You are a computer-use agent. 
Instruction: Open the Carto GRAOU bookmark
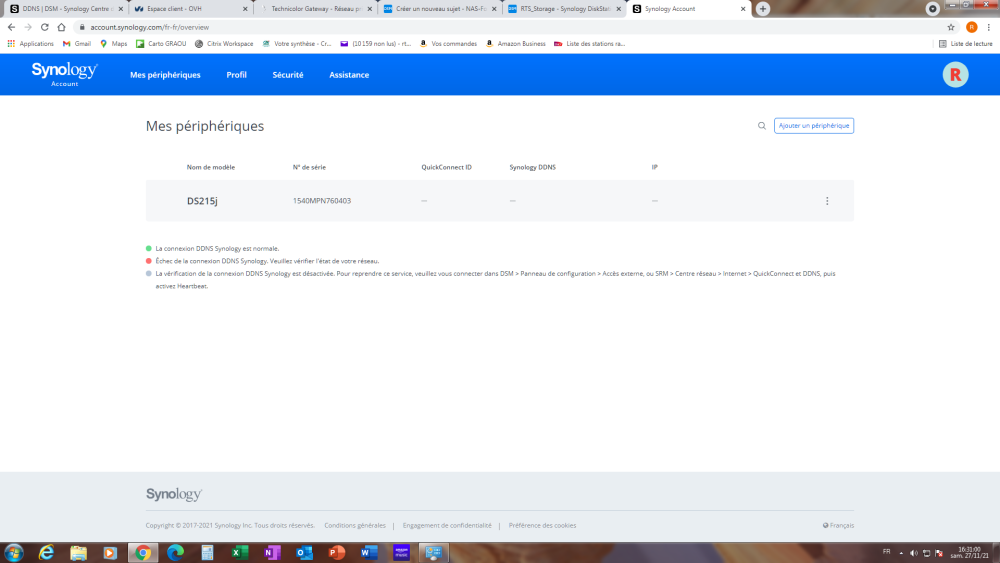point(161,44)
